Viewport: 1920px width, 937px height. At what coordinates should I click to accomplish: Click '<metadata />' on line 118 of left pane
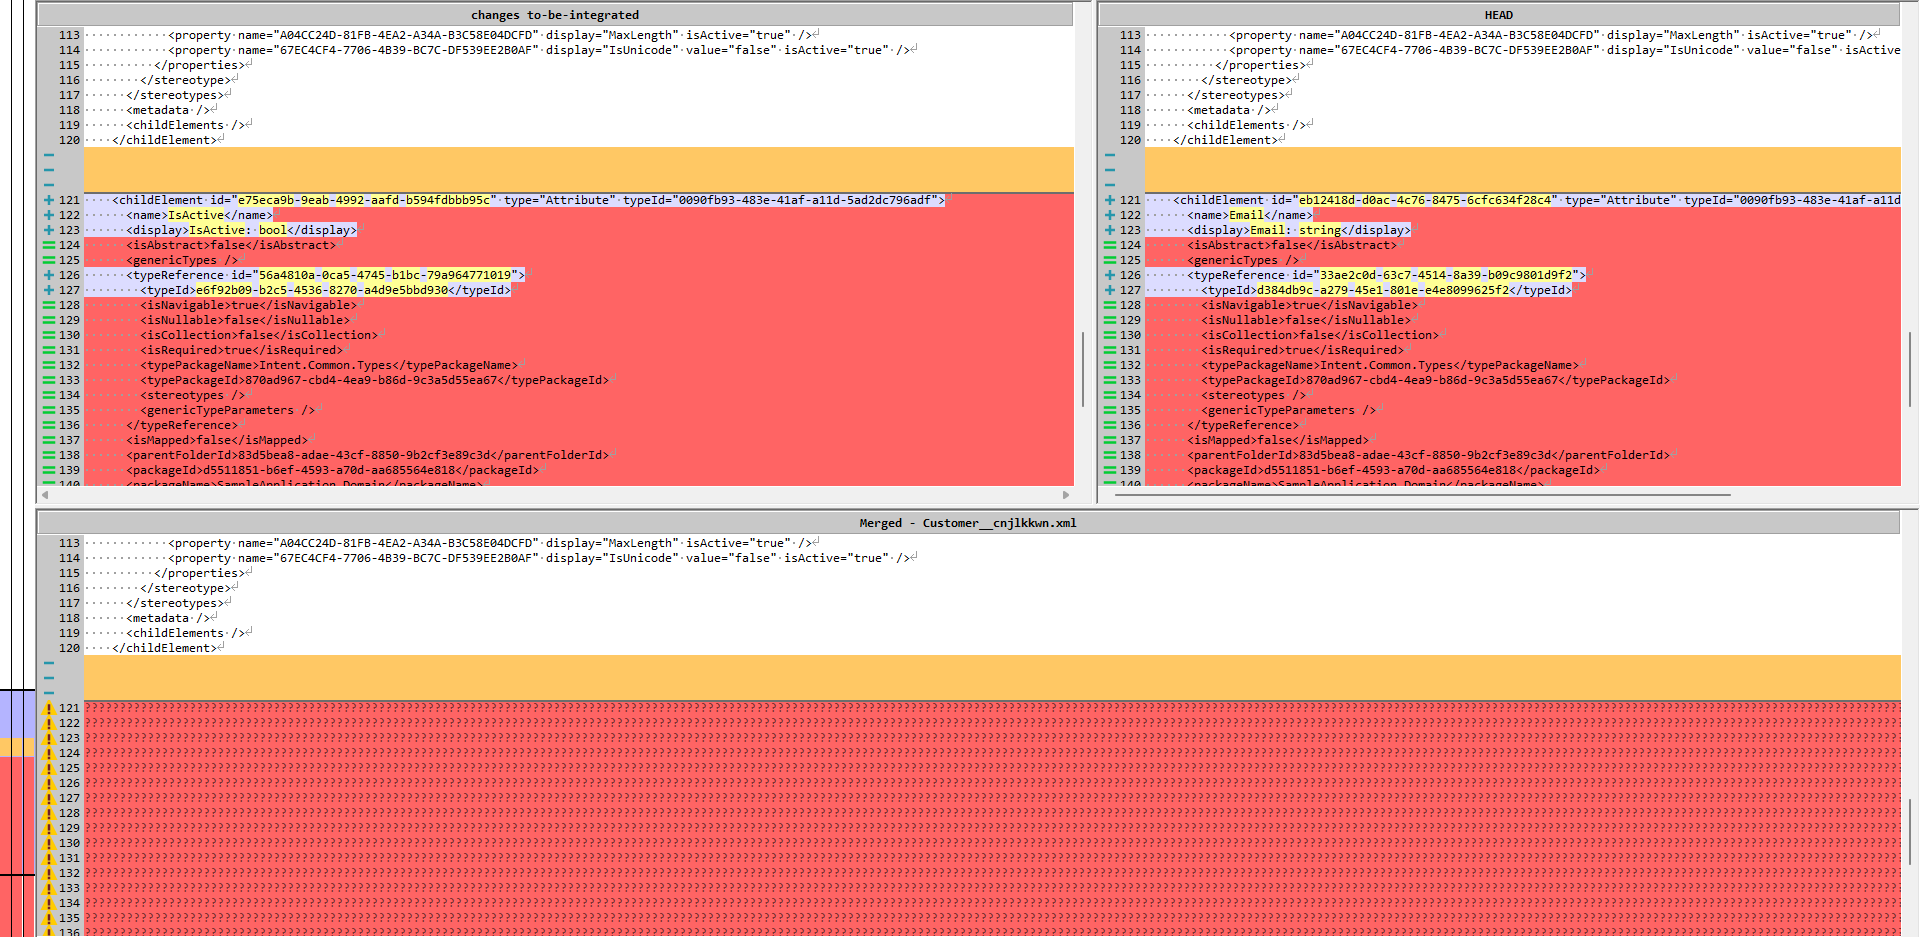coord(168,110)
